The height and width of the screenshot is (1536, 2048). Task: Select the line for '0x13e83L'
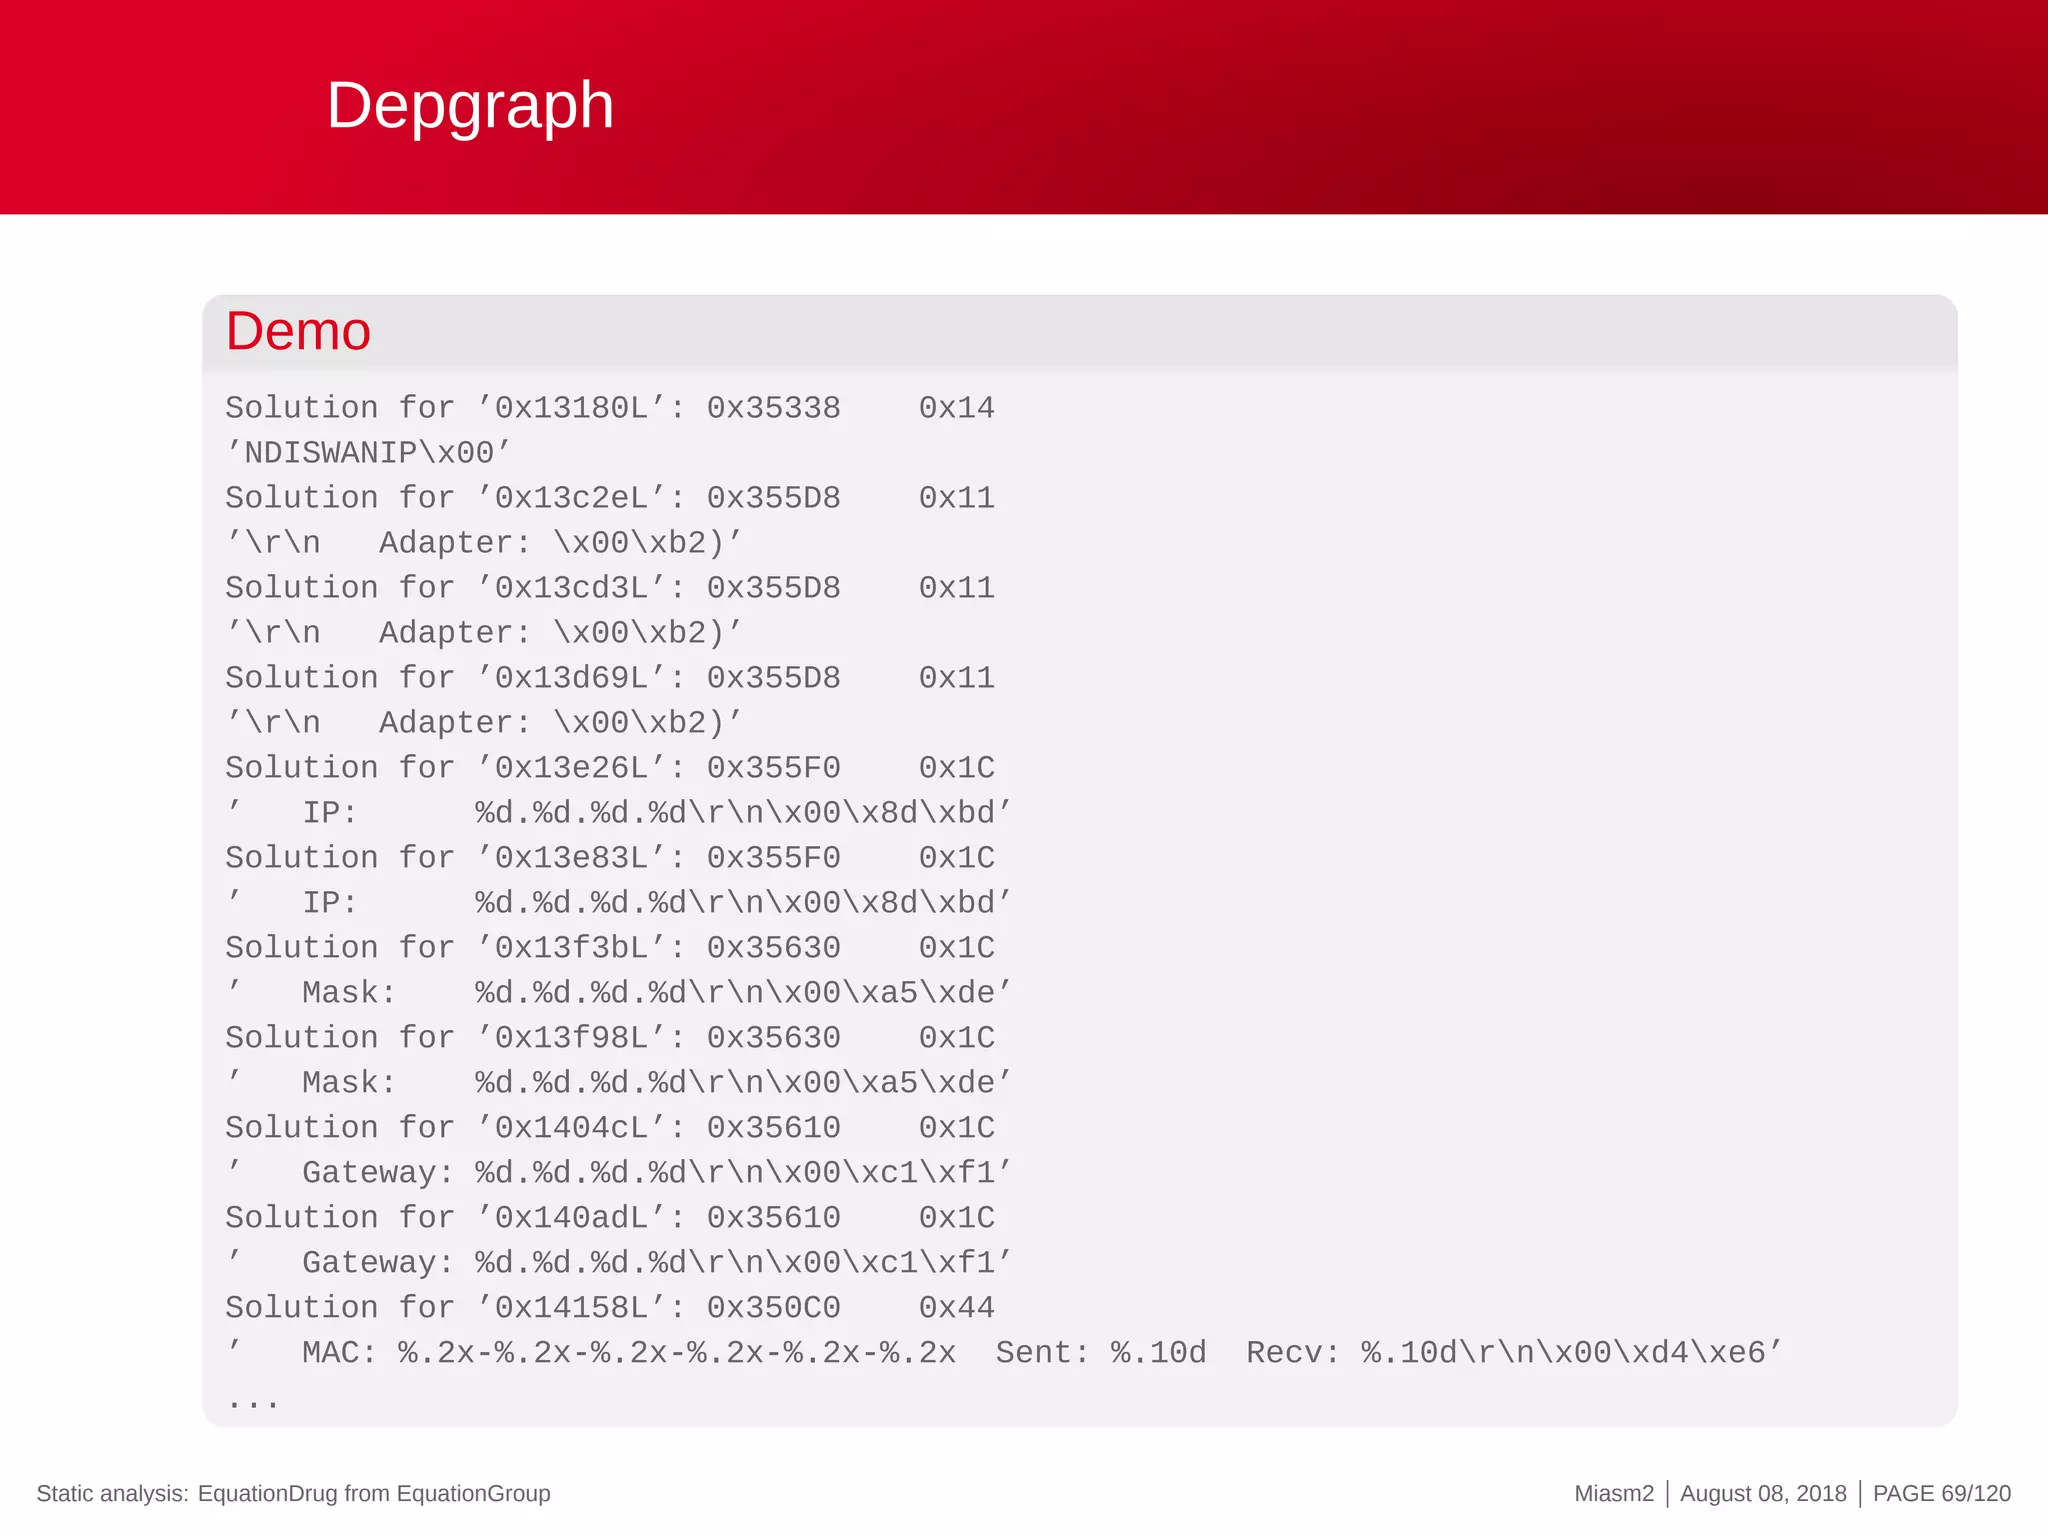pos(610,858)
